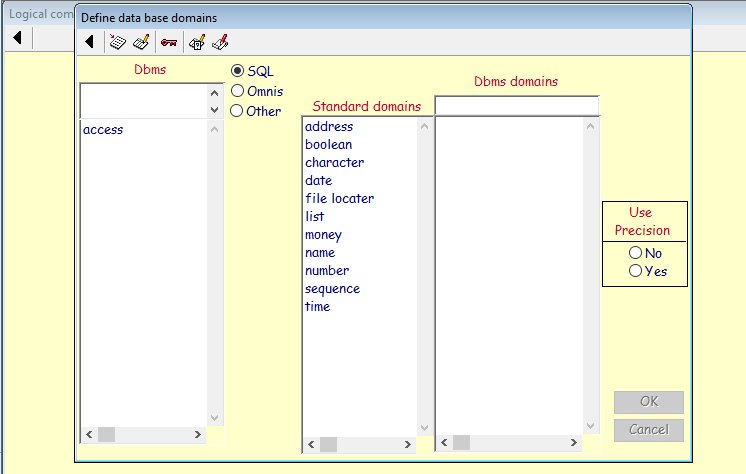Click the Dbms domains text field

point(516,106)
